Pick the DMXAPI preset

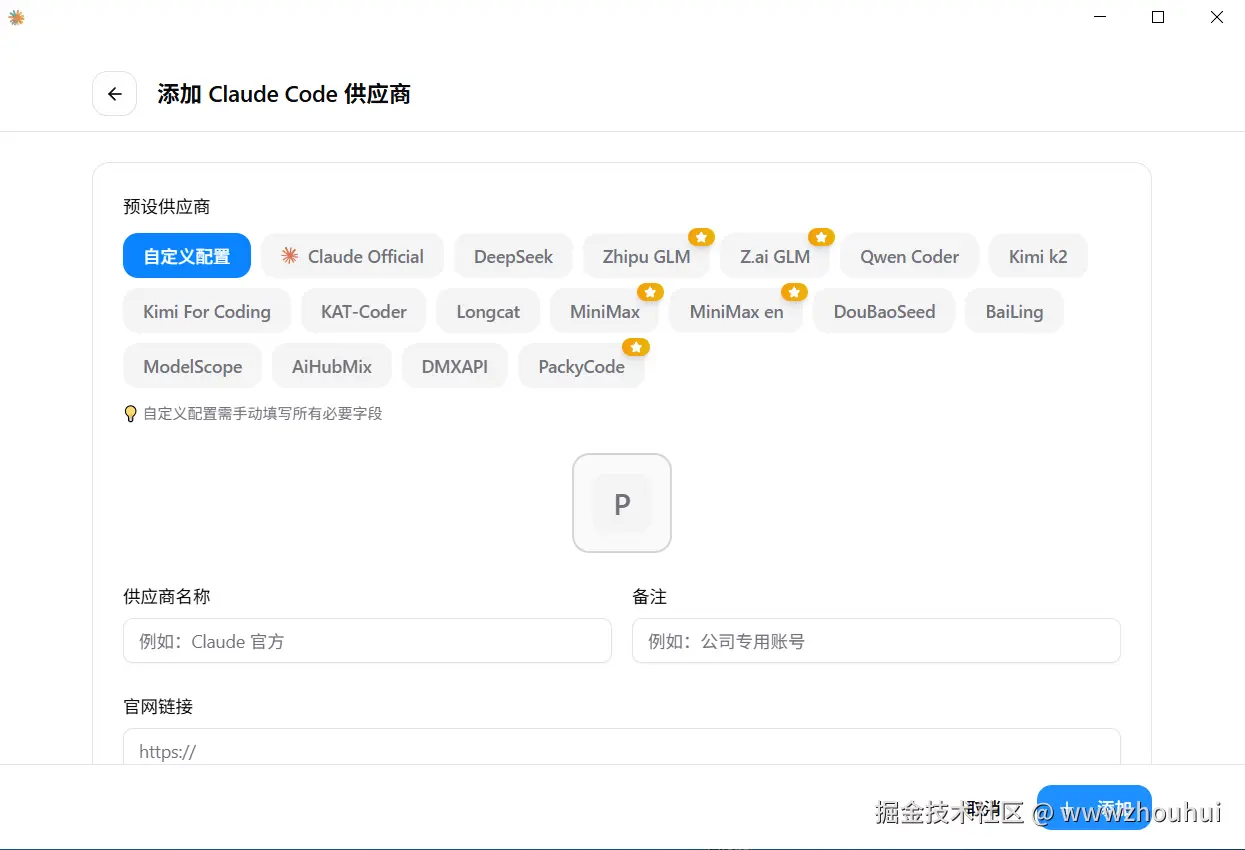pos(455,366)
